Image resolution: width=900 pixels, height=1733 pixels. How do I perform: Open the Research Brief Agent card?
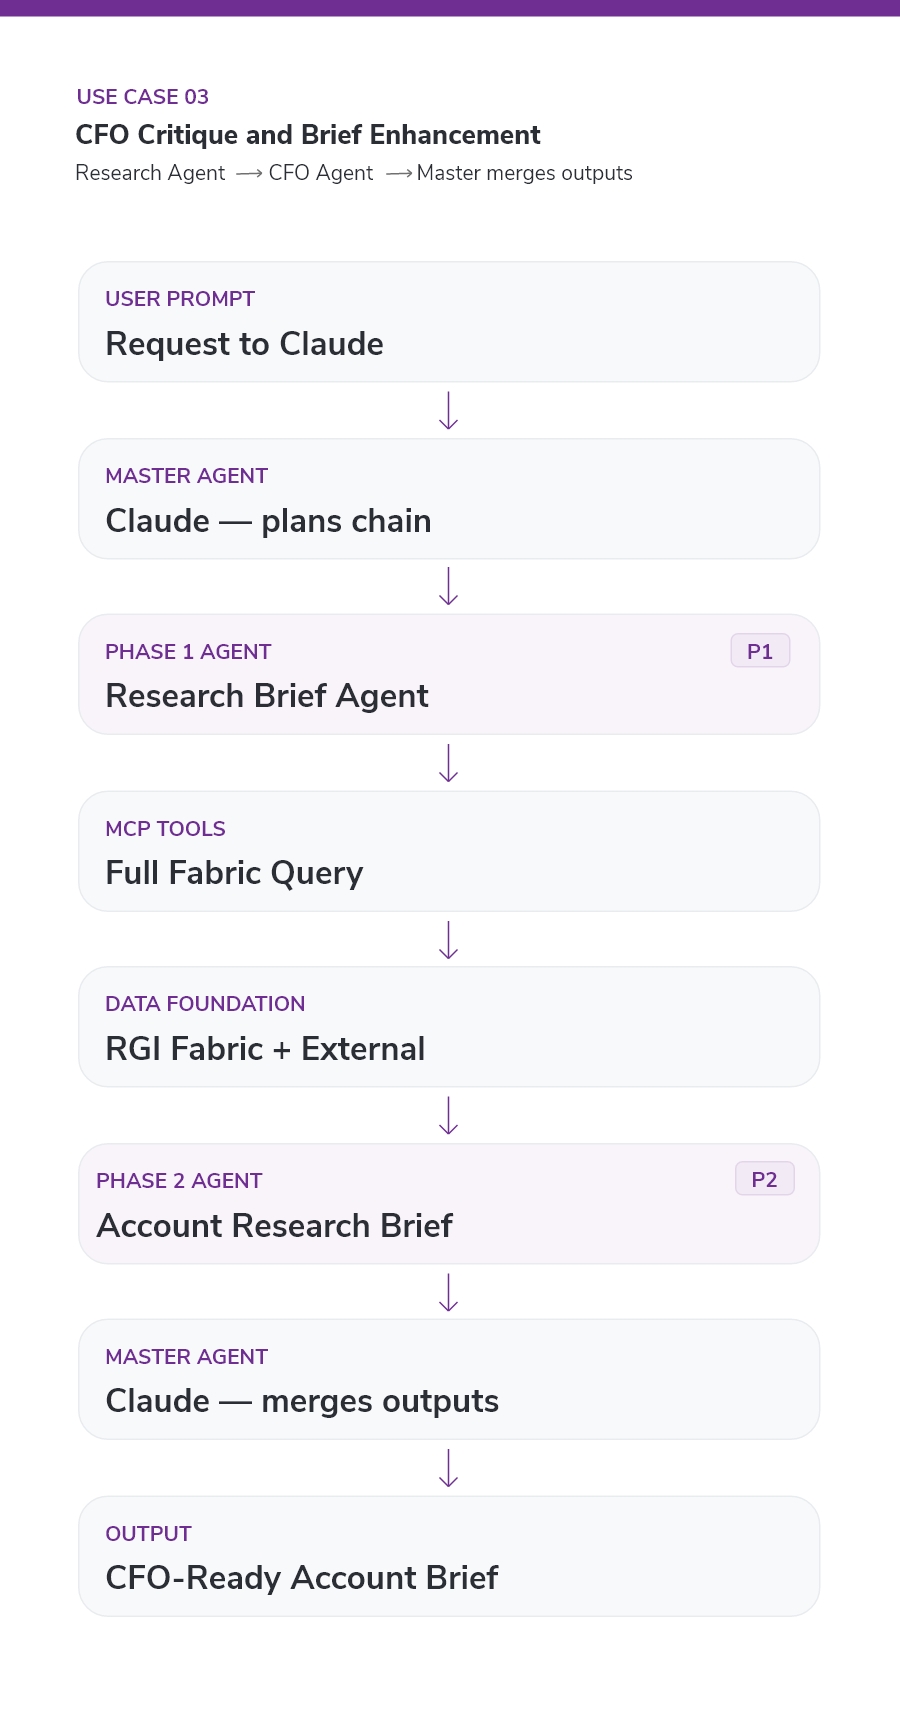pyautogui.click(x=449, y=675)
